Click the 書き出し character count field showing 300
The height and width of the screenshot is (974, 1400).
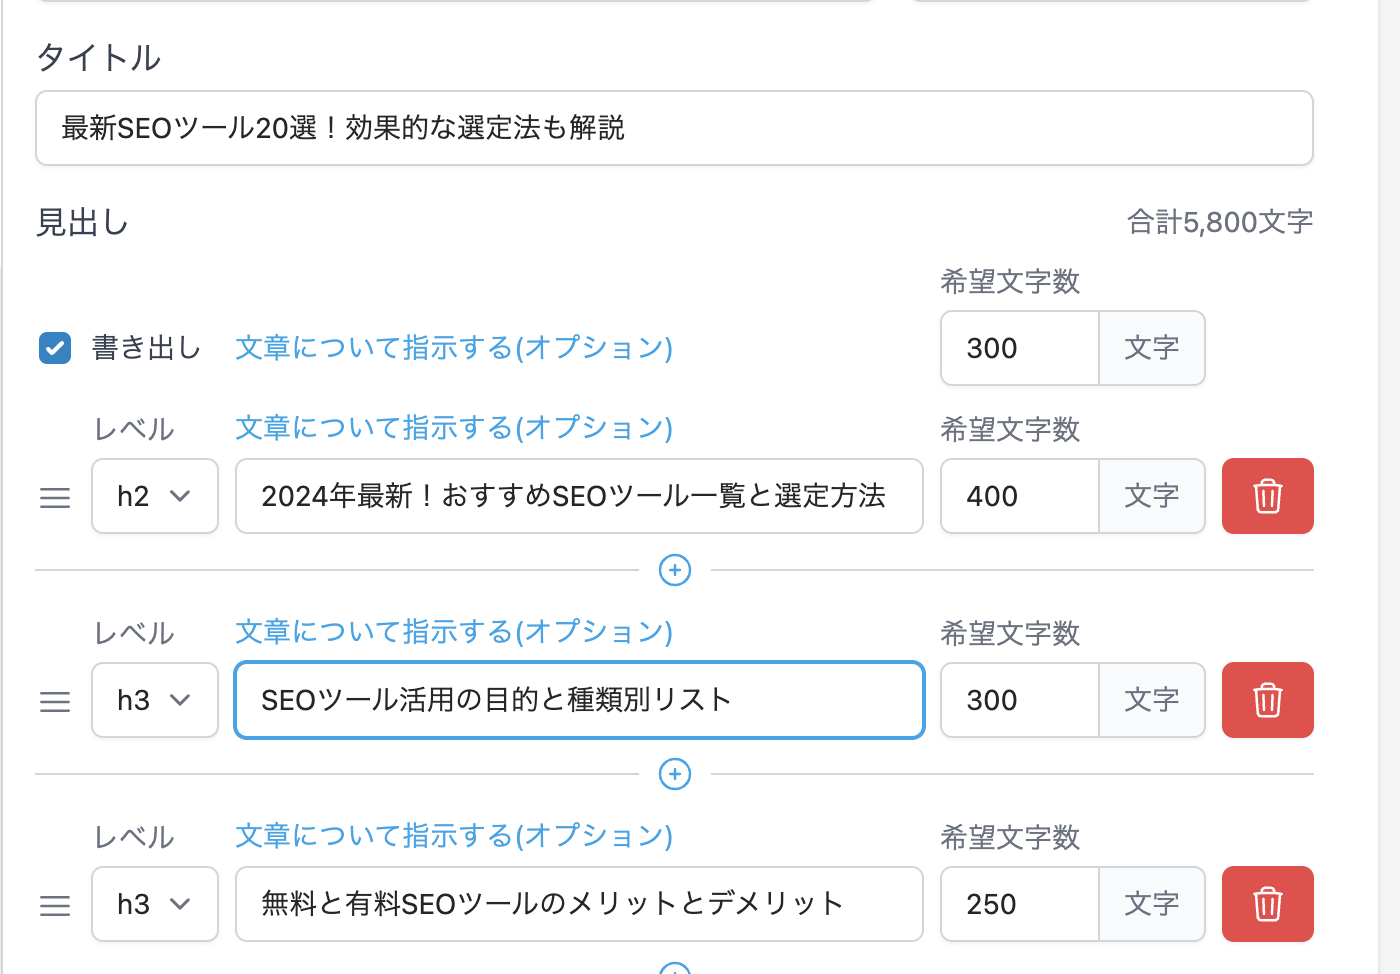[1019, 348]
